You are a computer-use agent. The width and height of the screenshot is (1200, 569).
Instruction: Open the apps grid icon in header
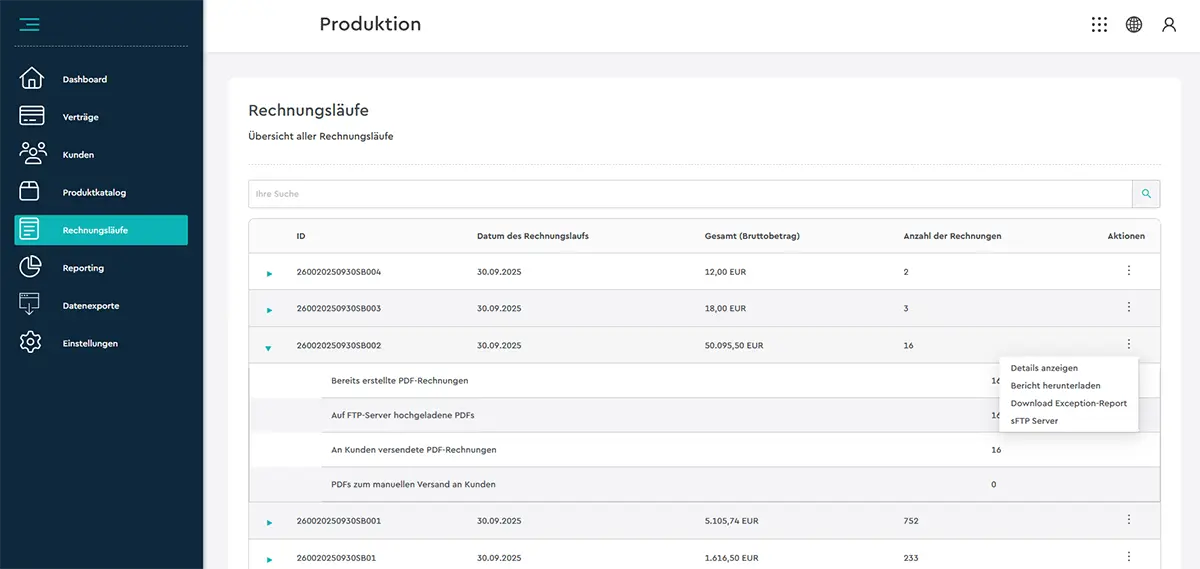(x=1099, y=25)
